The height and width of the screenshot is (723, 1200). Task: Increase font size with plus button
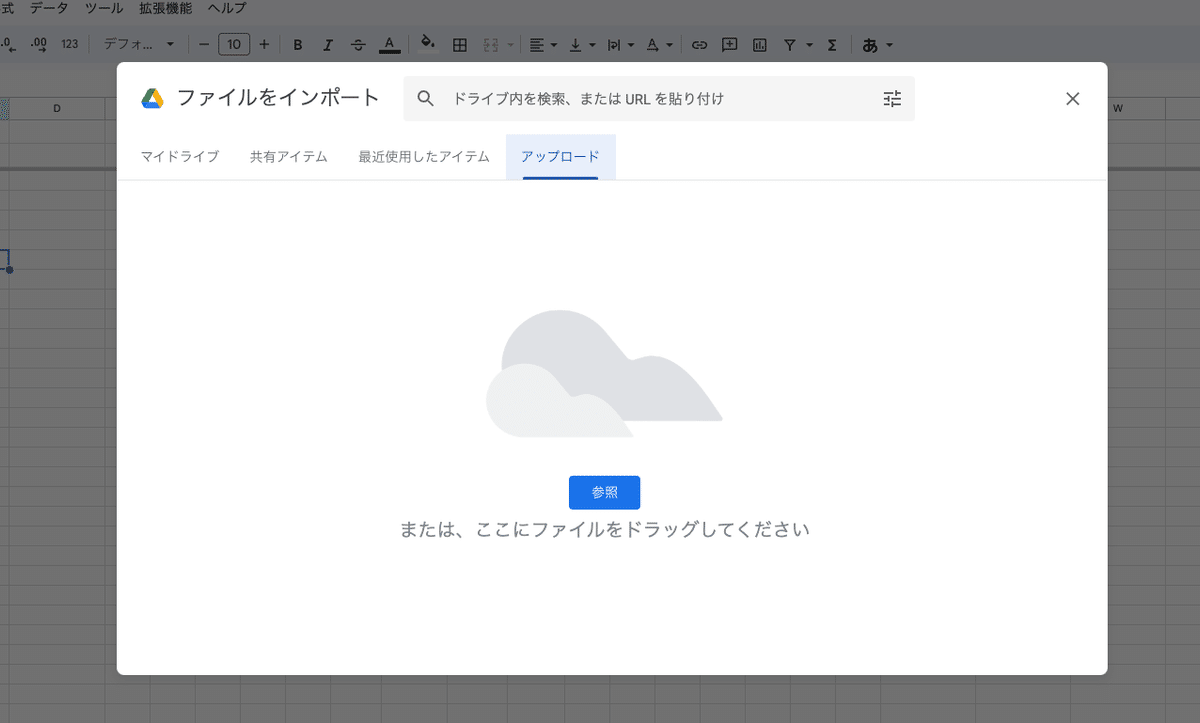click(x=264, y=44)
